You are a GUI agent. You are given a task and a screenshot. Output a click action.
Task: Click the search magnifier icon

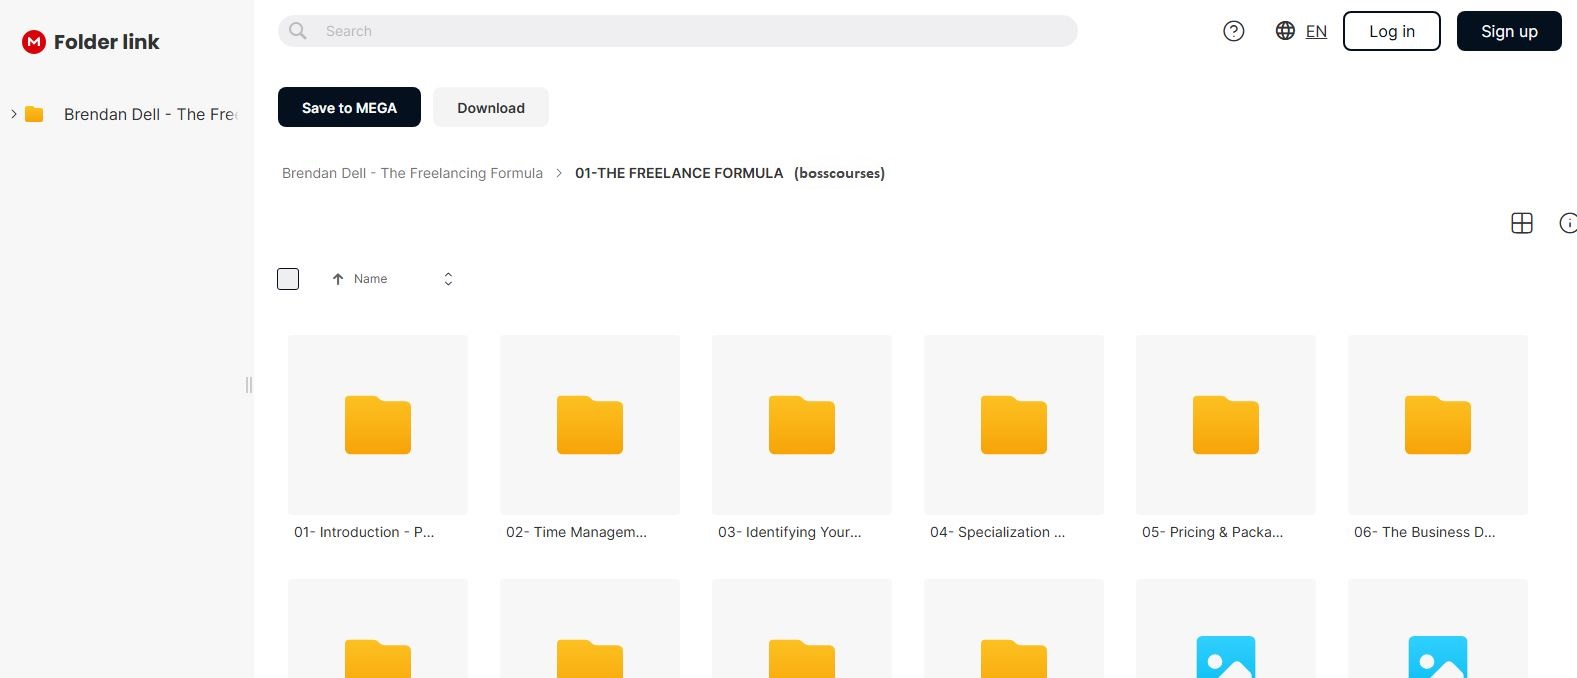point(298,31)
